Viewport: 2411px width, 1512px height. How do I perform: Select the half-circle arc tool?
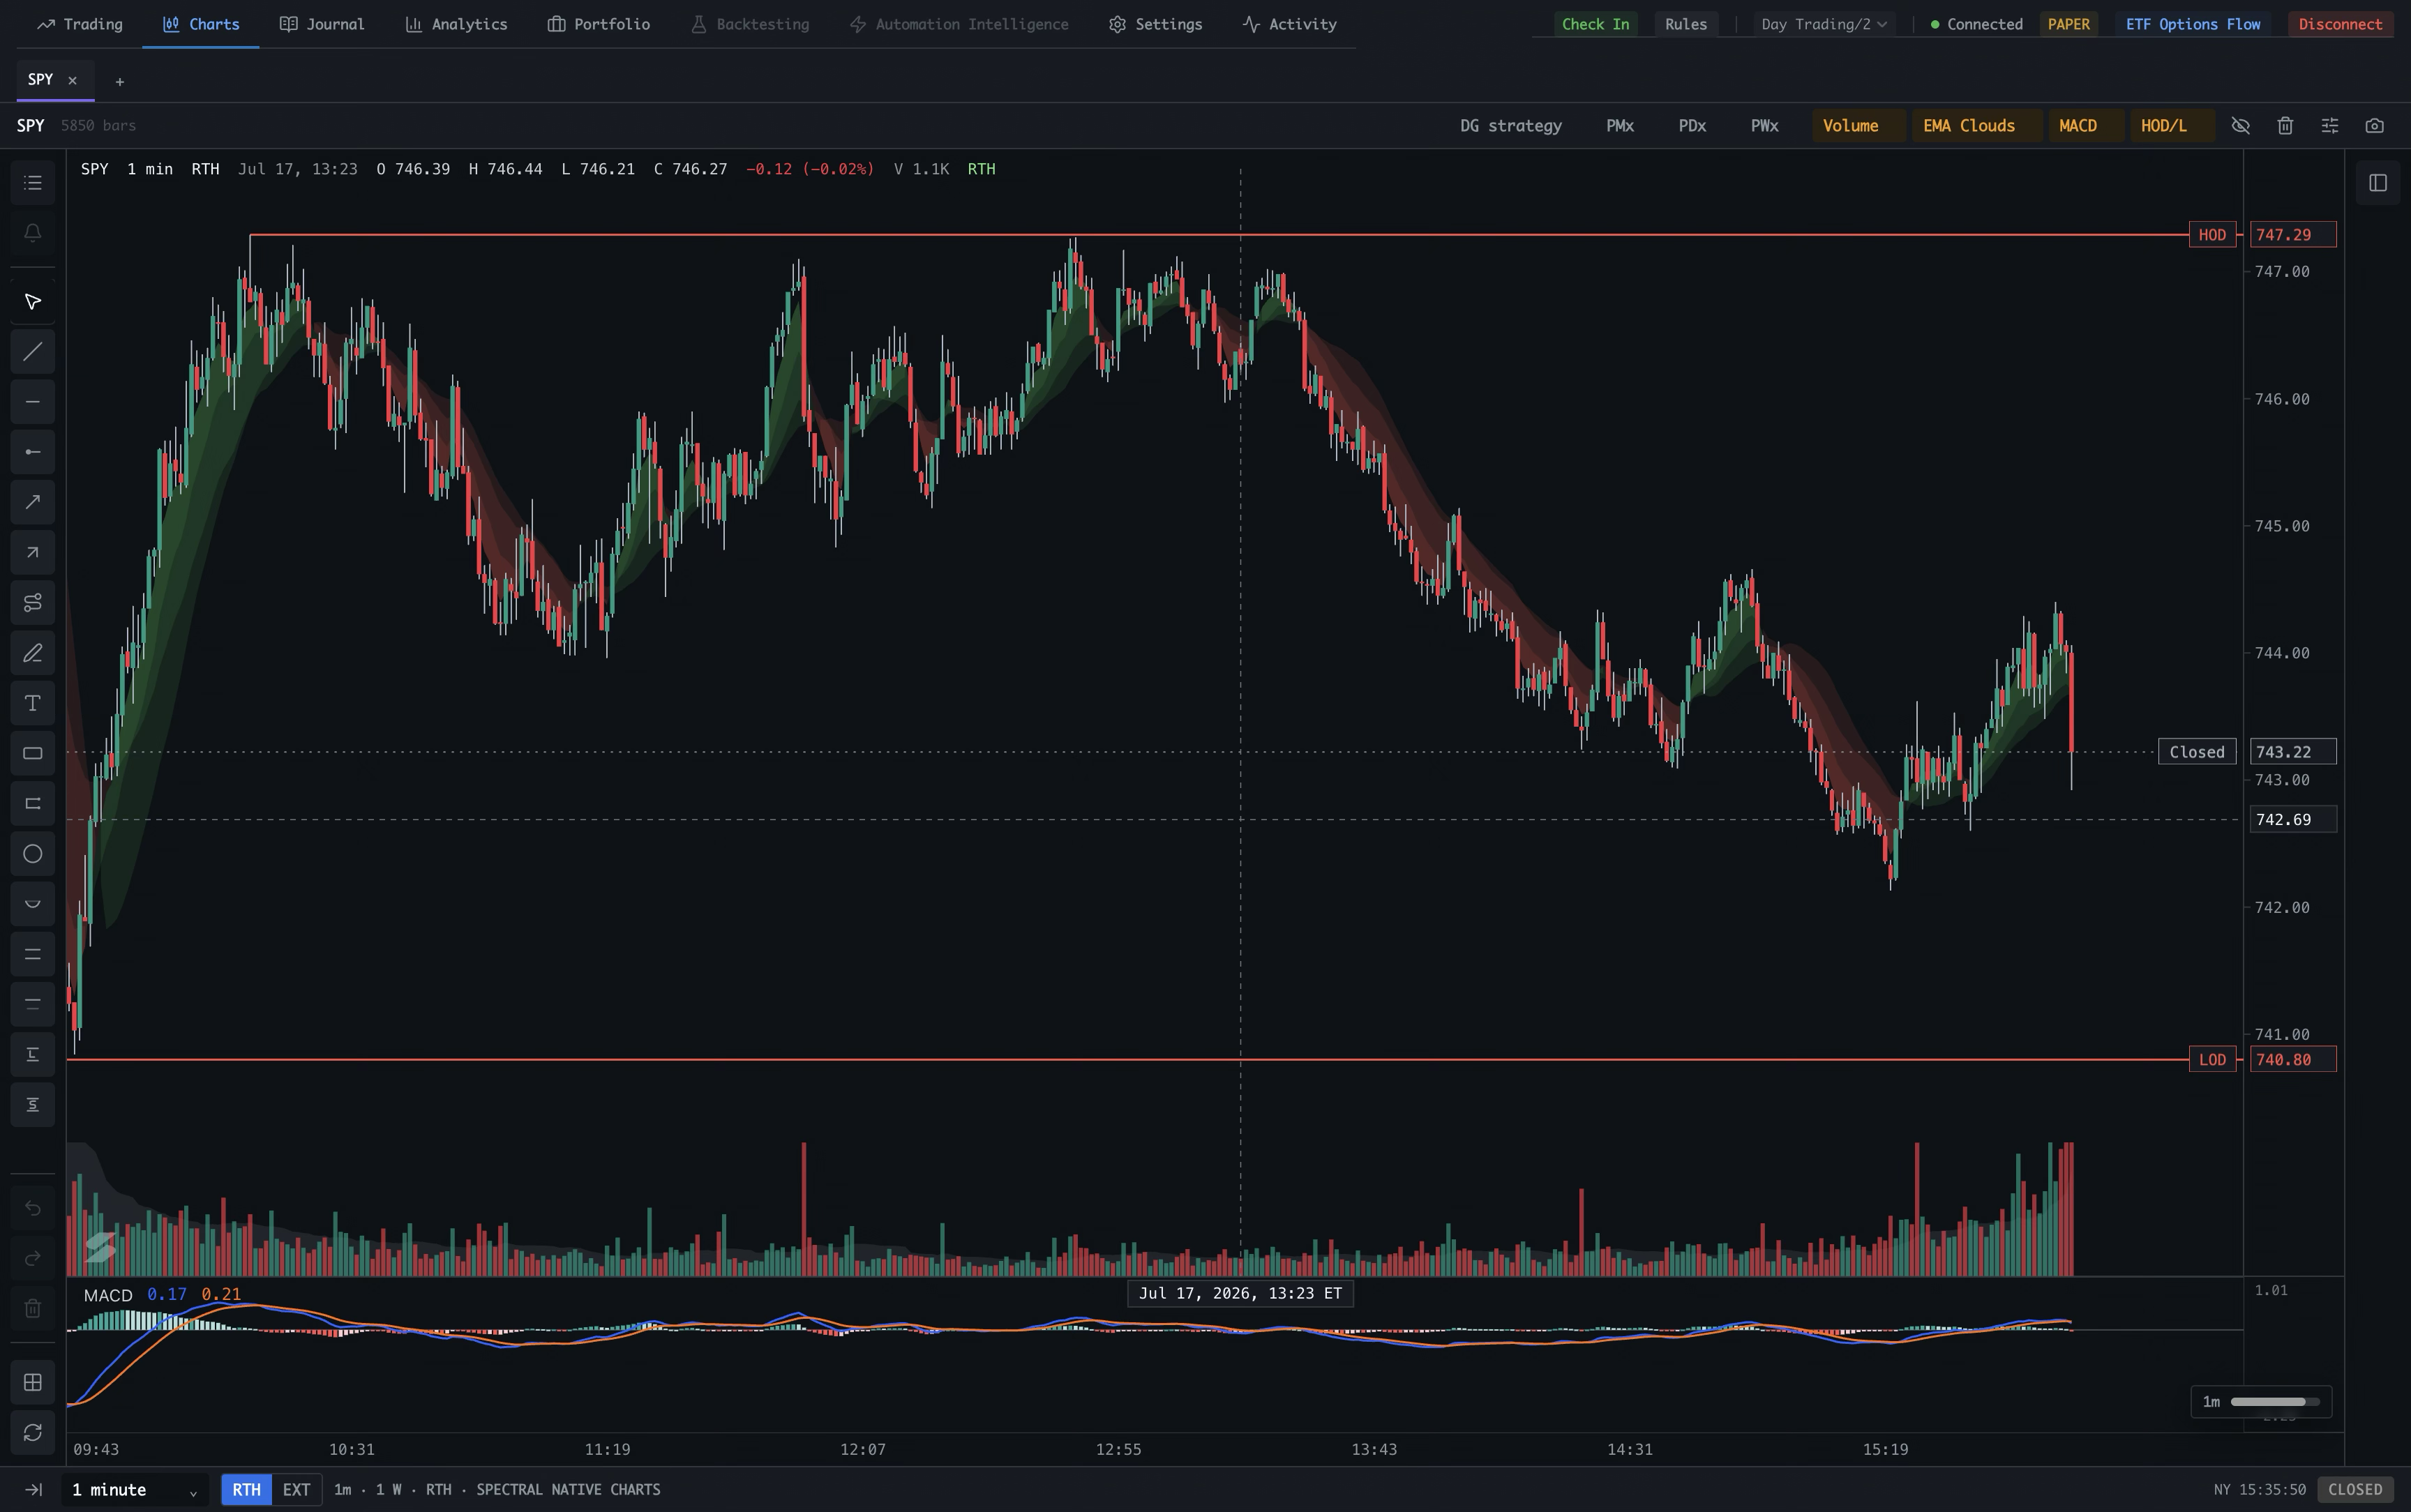(x=32, y=904)
